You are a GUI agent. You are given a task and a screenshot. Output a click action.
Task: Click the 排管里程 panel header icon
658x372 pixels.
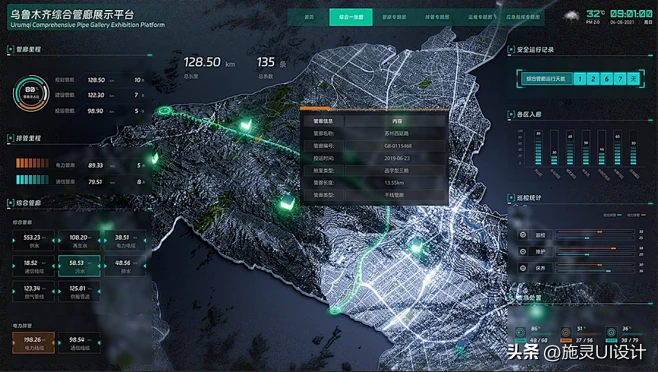[10, 138]
